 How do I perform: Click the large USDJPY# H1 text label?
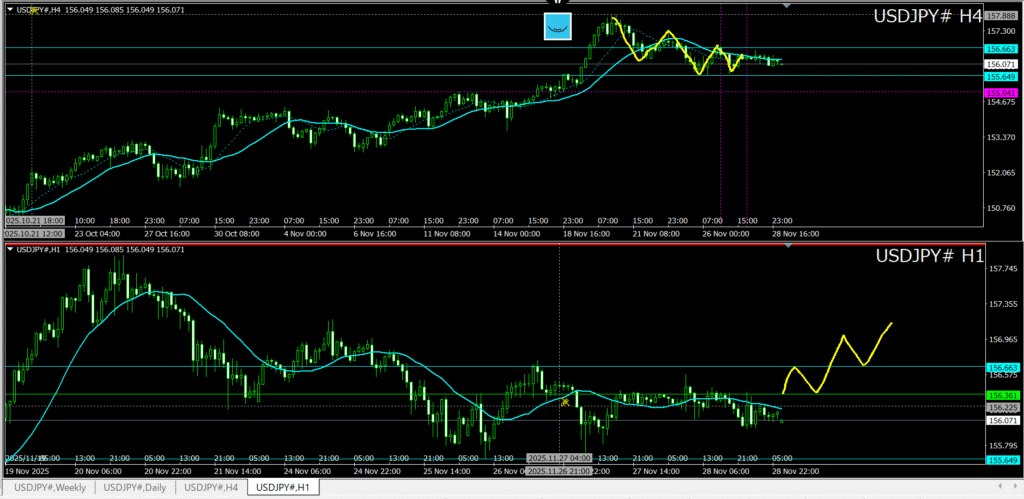click(x=929, y=256)
